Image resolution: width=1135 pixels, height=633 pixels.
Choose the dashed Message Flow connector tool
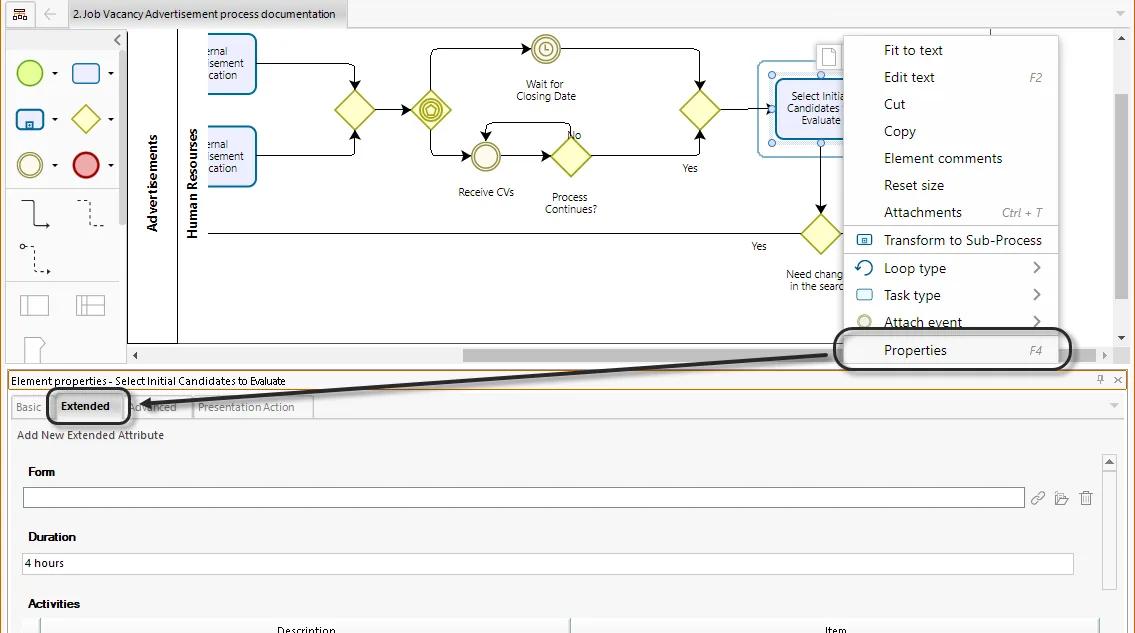35,259
